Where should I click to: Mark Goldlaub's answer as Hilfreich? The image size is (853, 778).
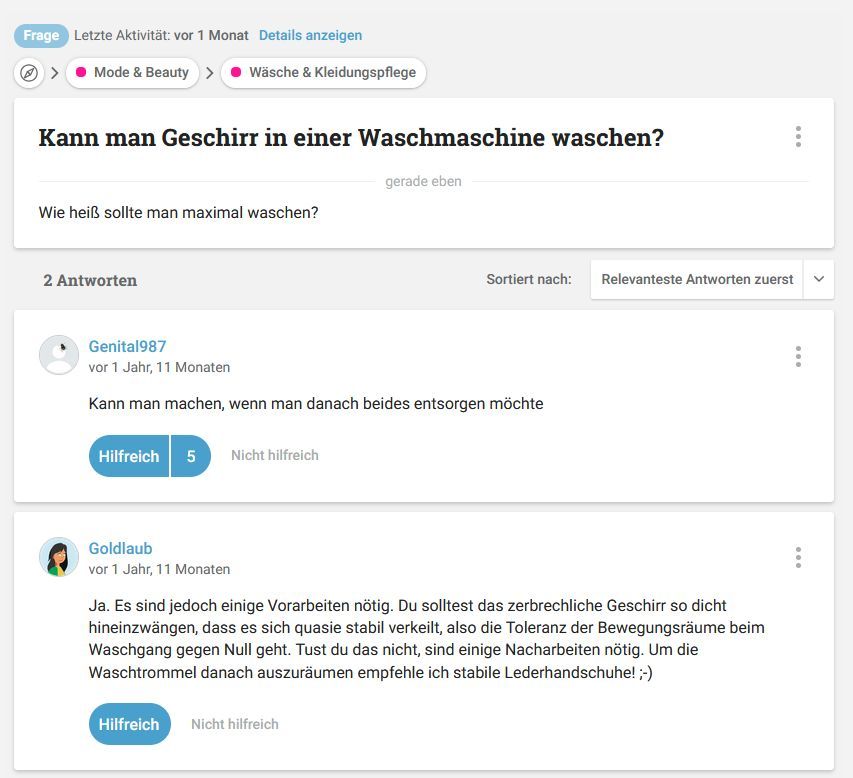pos(129,724)
